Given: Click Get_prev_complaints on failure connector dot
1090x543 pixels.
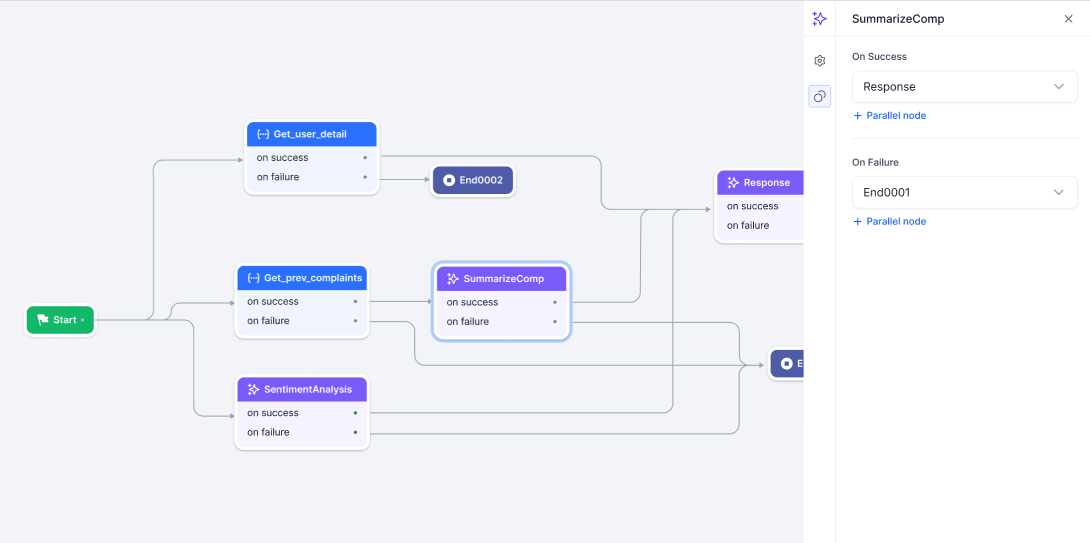Looking at the screenshot, I should point(355,321).
